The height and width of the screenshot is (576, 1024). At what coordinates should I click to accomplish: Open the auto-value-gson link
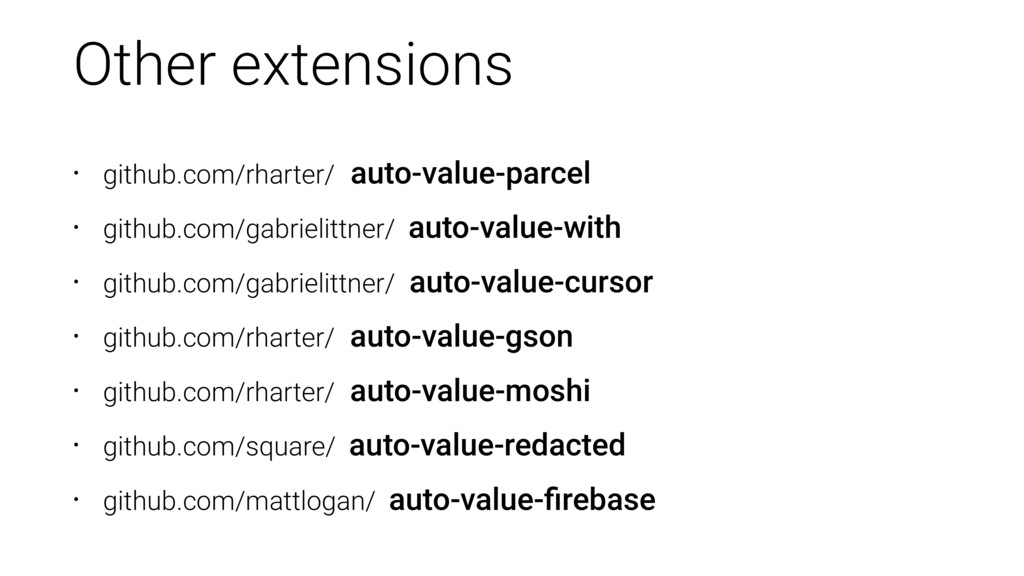[461, 338]
